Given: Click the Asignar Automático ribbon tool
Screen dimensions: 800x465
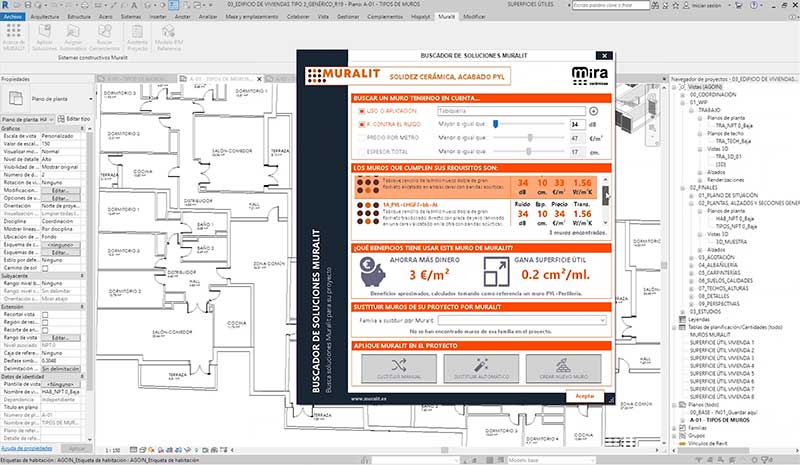Looking at the screenshot, I should point(73,37).
